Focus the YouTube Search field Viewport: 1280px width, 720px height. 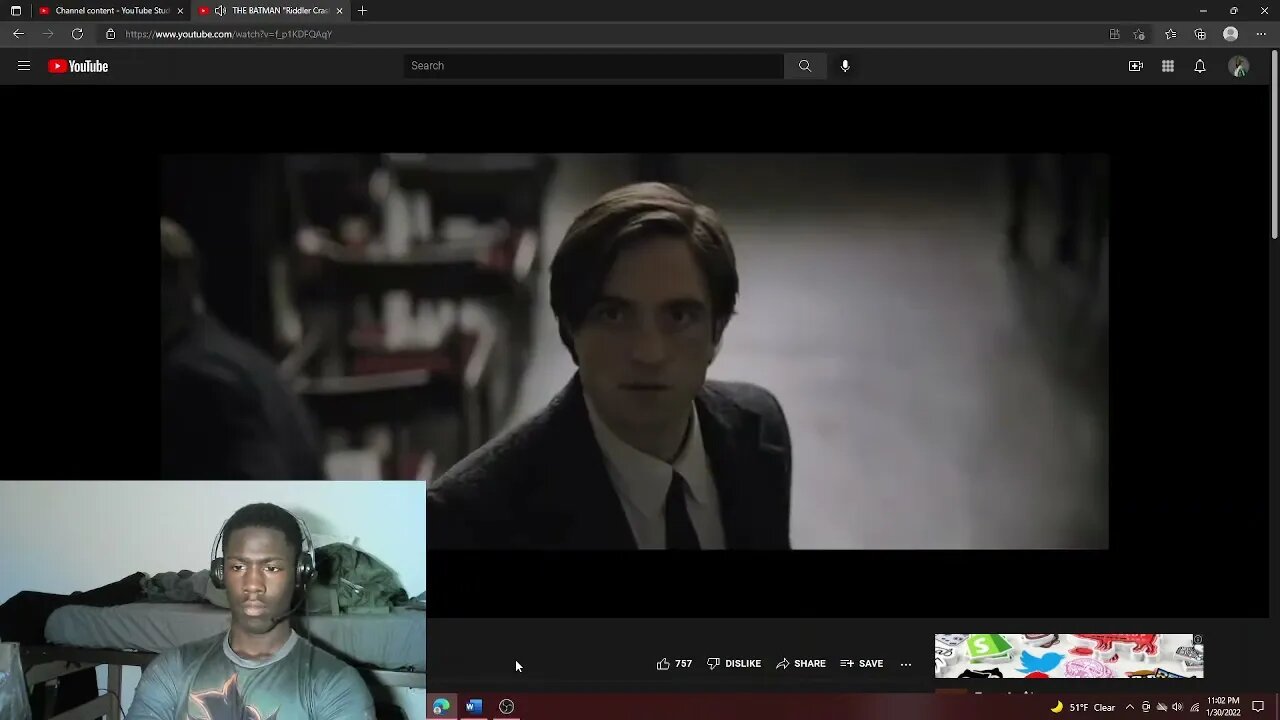594,66
